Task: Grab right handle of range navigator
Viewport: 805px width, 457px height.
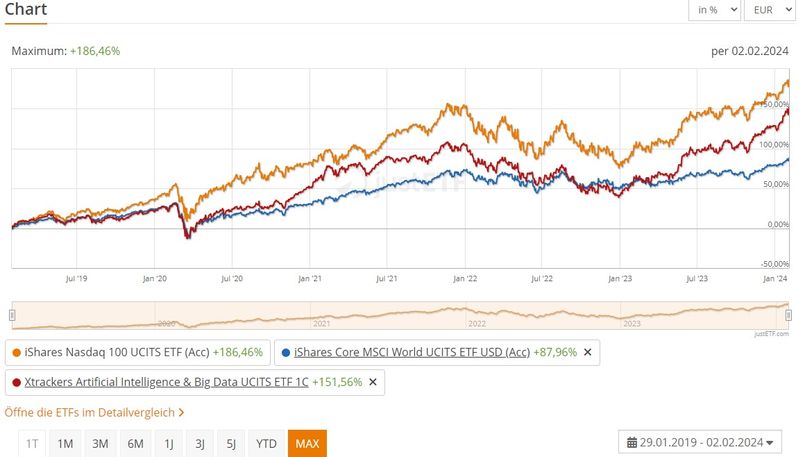Action: coord(789,315)
